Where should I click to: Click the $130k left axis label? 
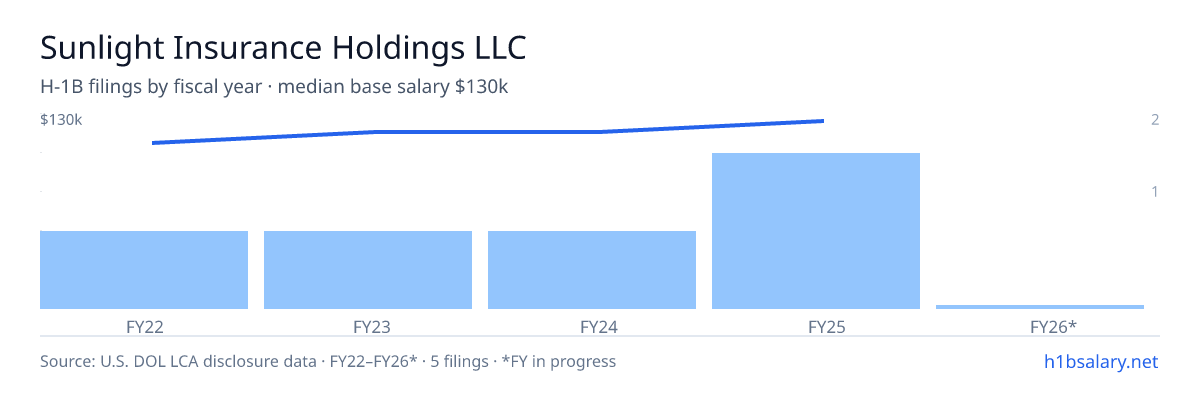tap(61, 120)
